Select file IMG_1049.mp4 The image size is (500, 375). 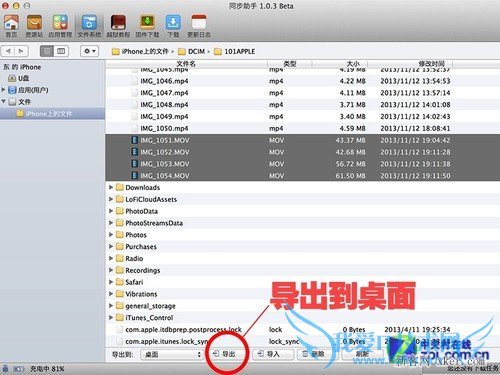(303, 116)
